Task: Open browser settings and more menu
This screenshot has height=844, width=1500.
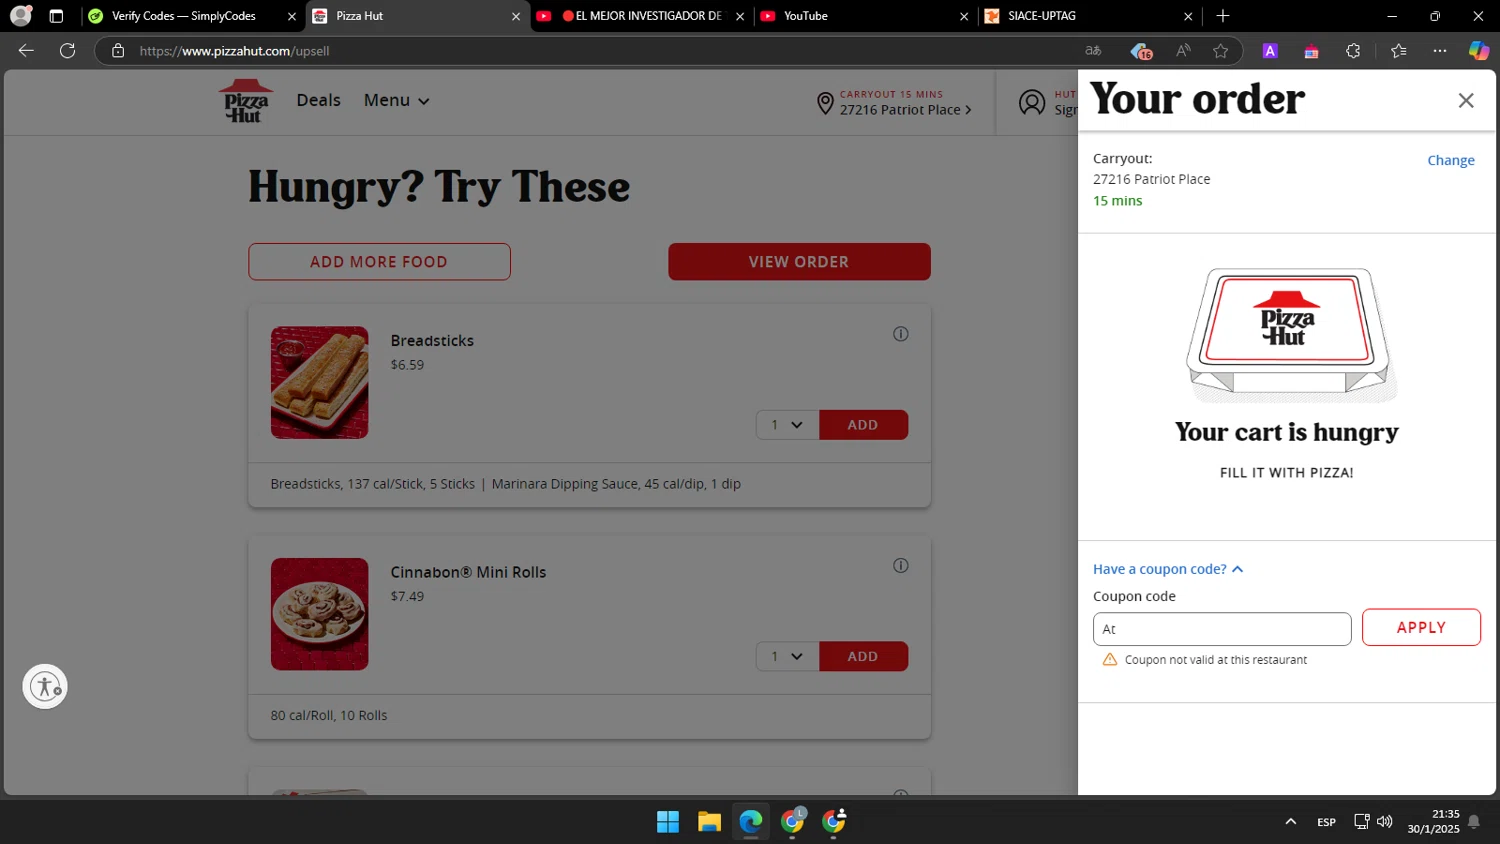Action: (1440, 51)
